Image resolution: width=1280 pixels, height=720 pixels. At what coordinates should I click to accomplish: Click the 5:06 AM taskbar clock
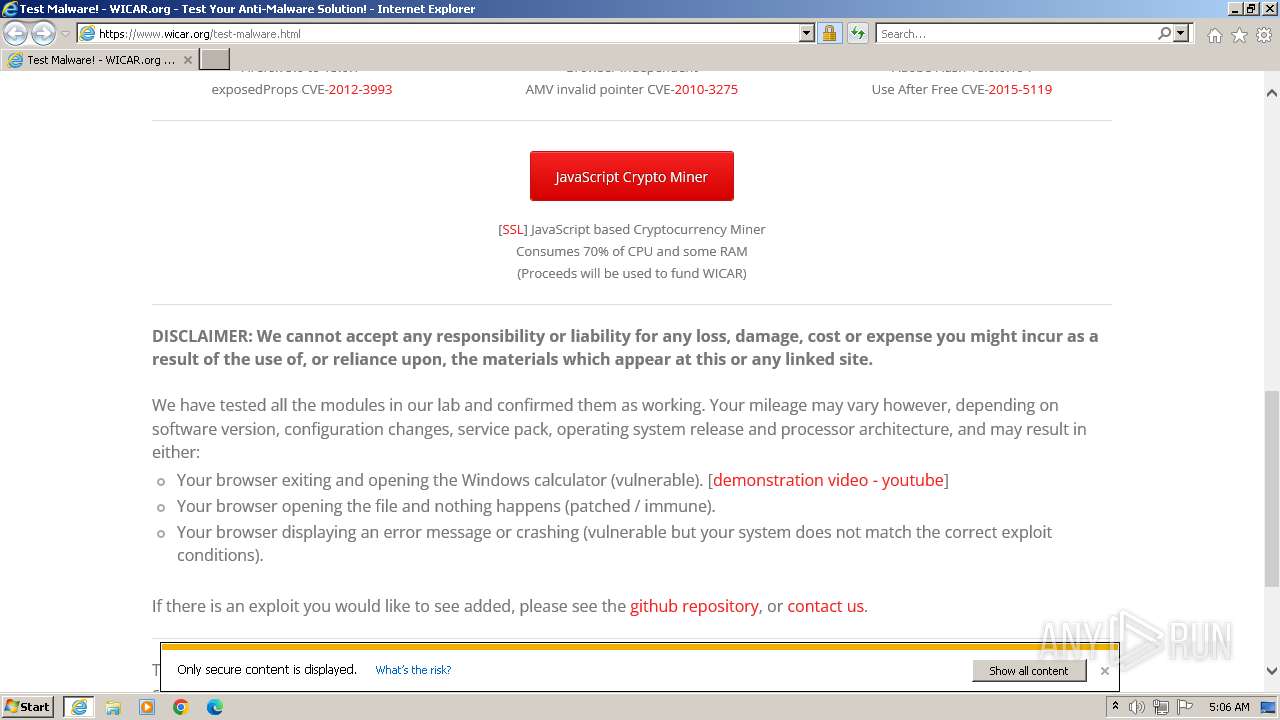click(1229, 707)
